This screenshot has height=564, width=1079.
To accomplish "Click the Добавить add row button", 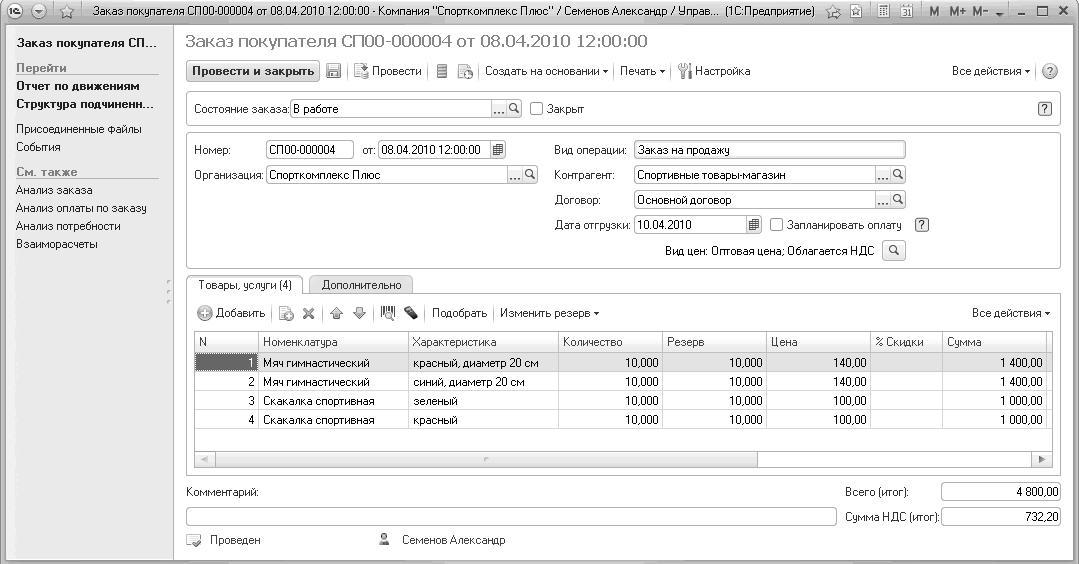I will [231, 313].
